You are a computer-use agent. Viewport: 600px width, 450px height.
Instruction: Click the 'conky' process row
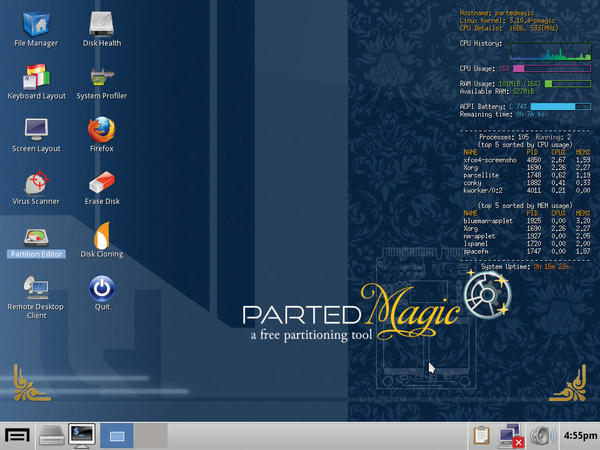coord(526,183)
